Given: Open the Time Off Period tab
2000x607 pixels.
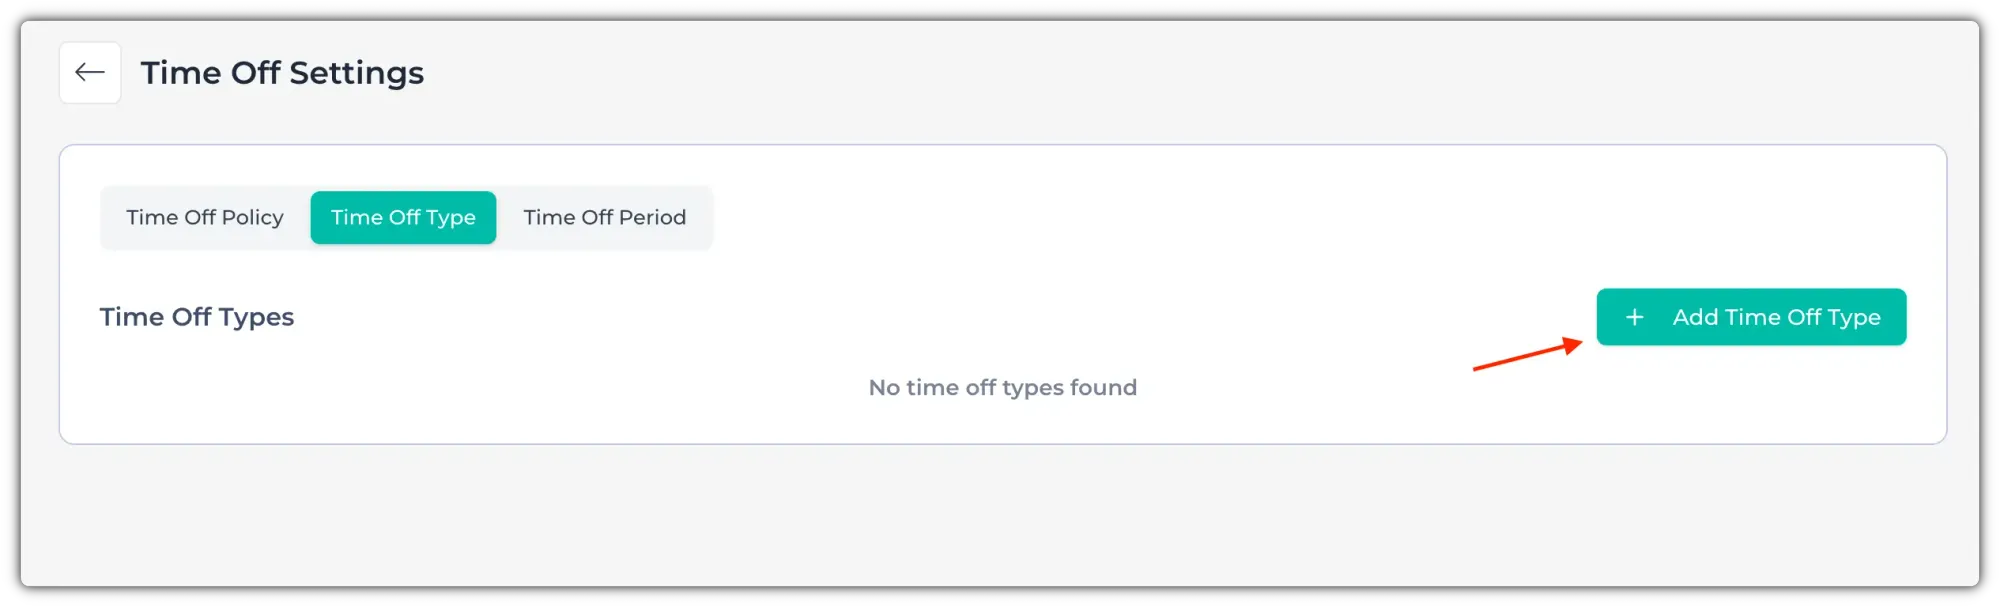Looking at the screenshot, I should [x=604, y=217].
